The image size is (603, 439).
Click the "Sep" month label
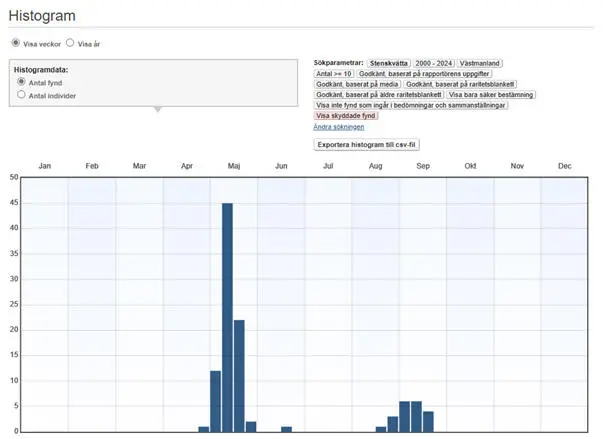tap(423, 165)
